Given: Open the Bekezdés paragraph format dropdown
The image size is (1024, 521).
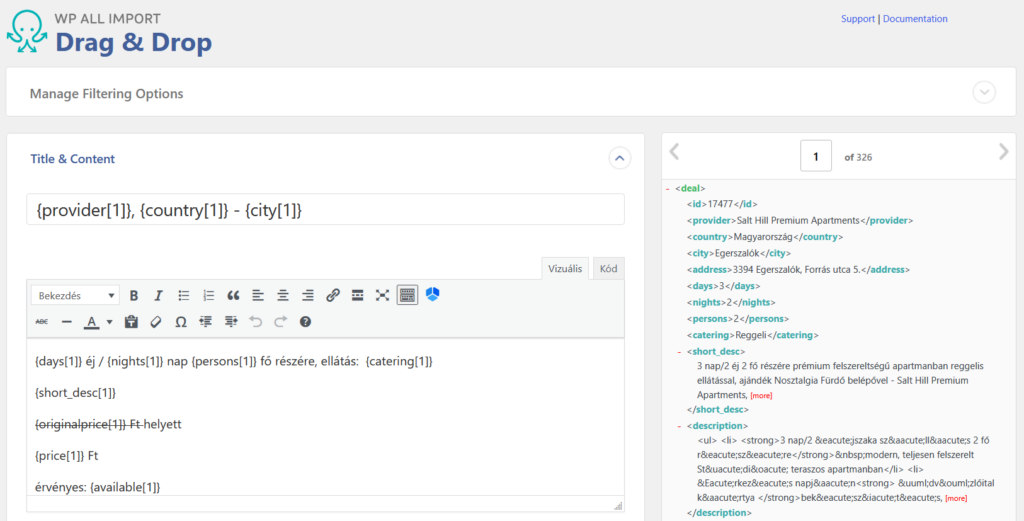Looking at the screenshot, I should pyautogui.click(x=75, y=296).
